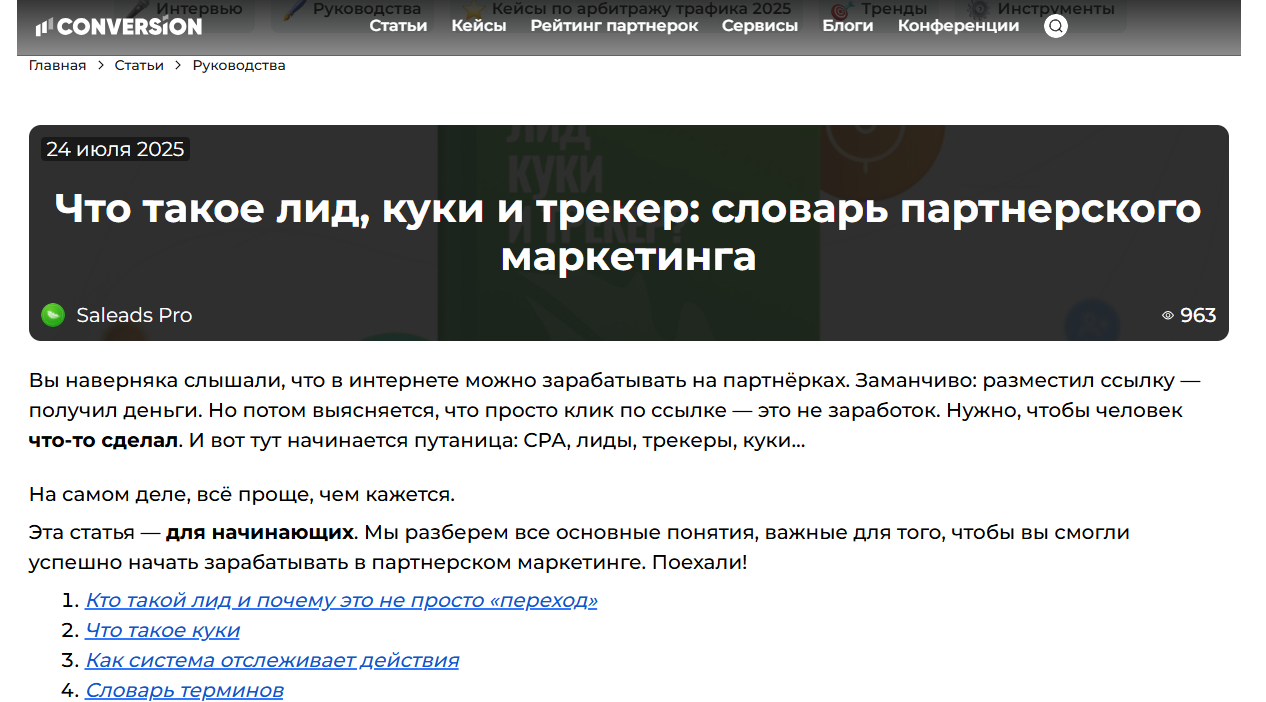Click the icon beside Руководства in top bar
The image size is (1266, 702).
(x=294, y=7)
